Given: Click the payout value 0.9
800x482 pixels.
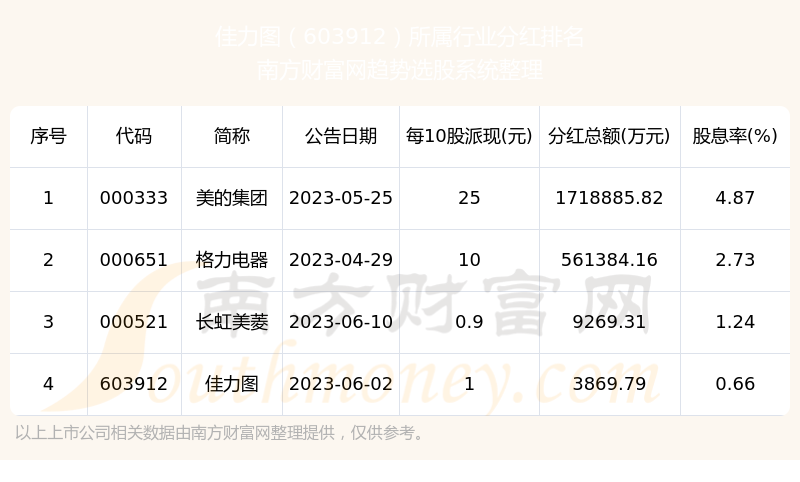Looking at the screenshot, I should click(x=469, y=322).
